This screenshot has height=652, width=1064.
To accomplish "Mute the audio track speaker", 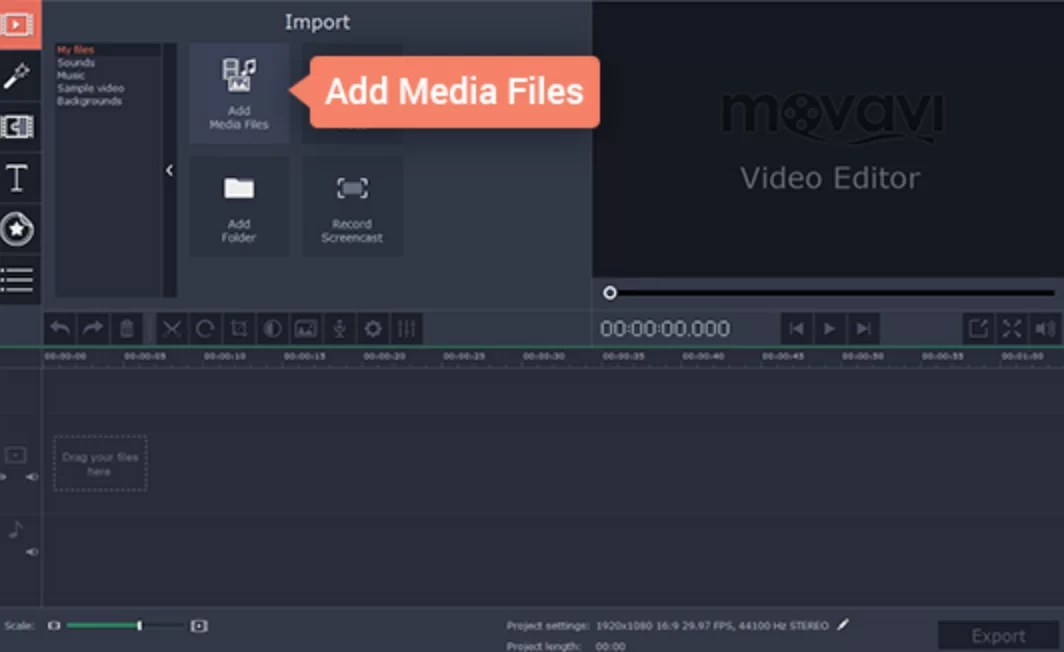I will [32, 552].
